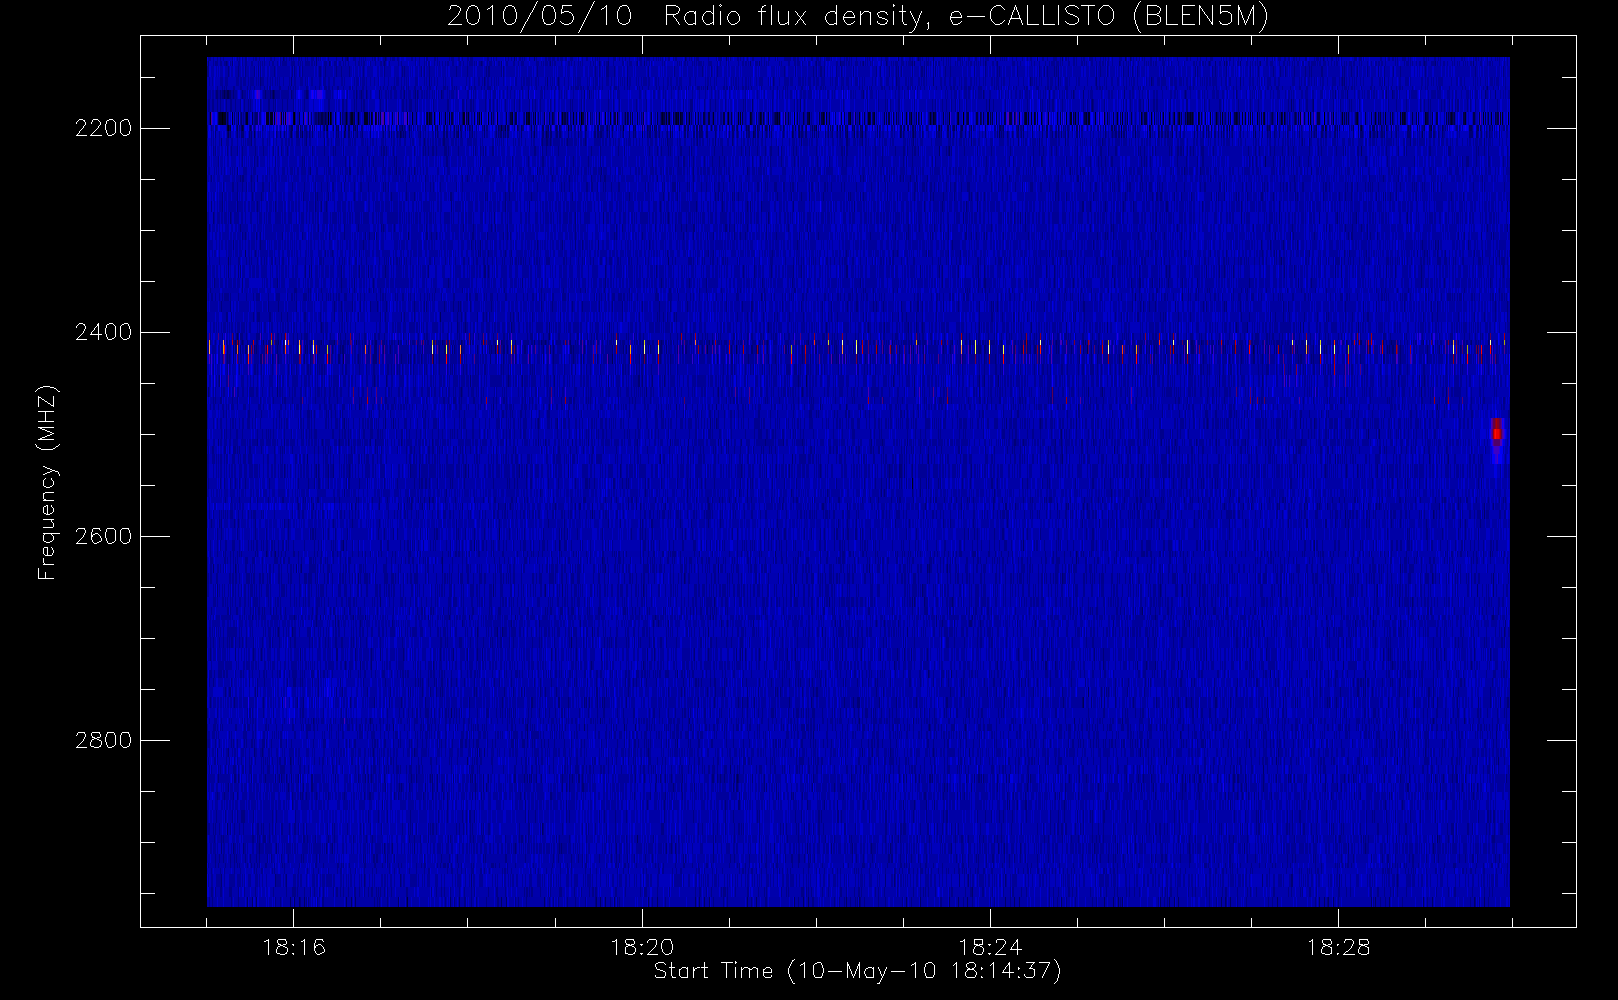1618x1000 pixels.
Task: Select the 2400 frequency axis label
Action: 104,332
